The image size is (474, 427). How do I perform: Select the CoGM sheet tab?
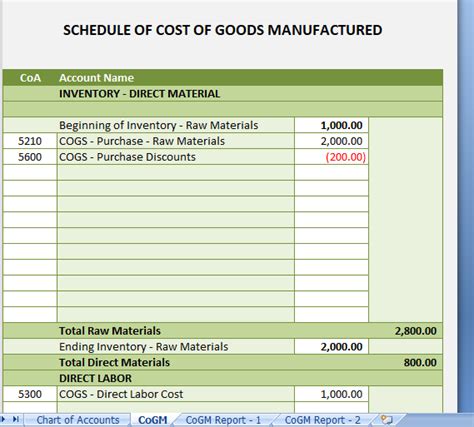(153, 420)
